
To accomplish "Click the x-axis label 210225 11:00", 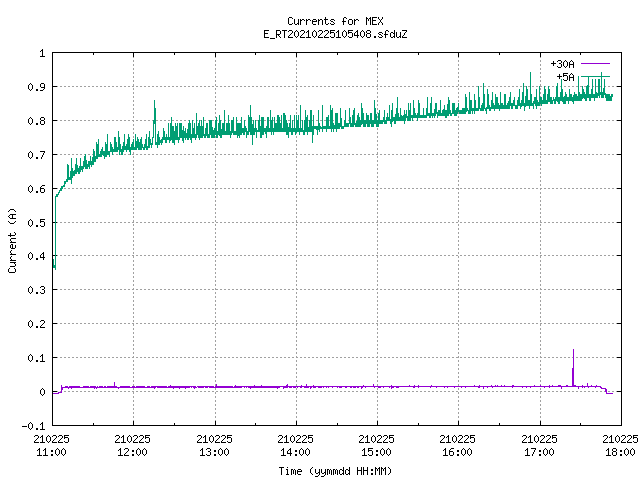I will click(x=51, y=445).
